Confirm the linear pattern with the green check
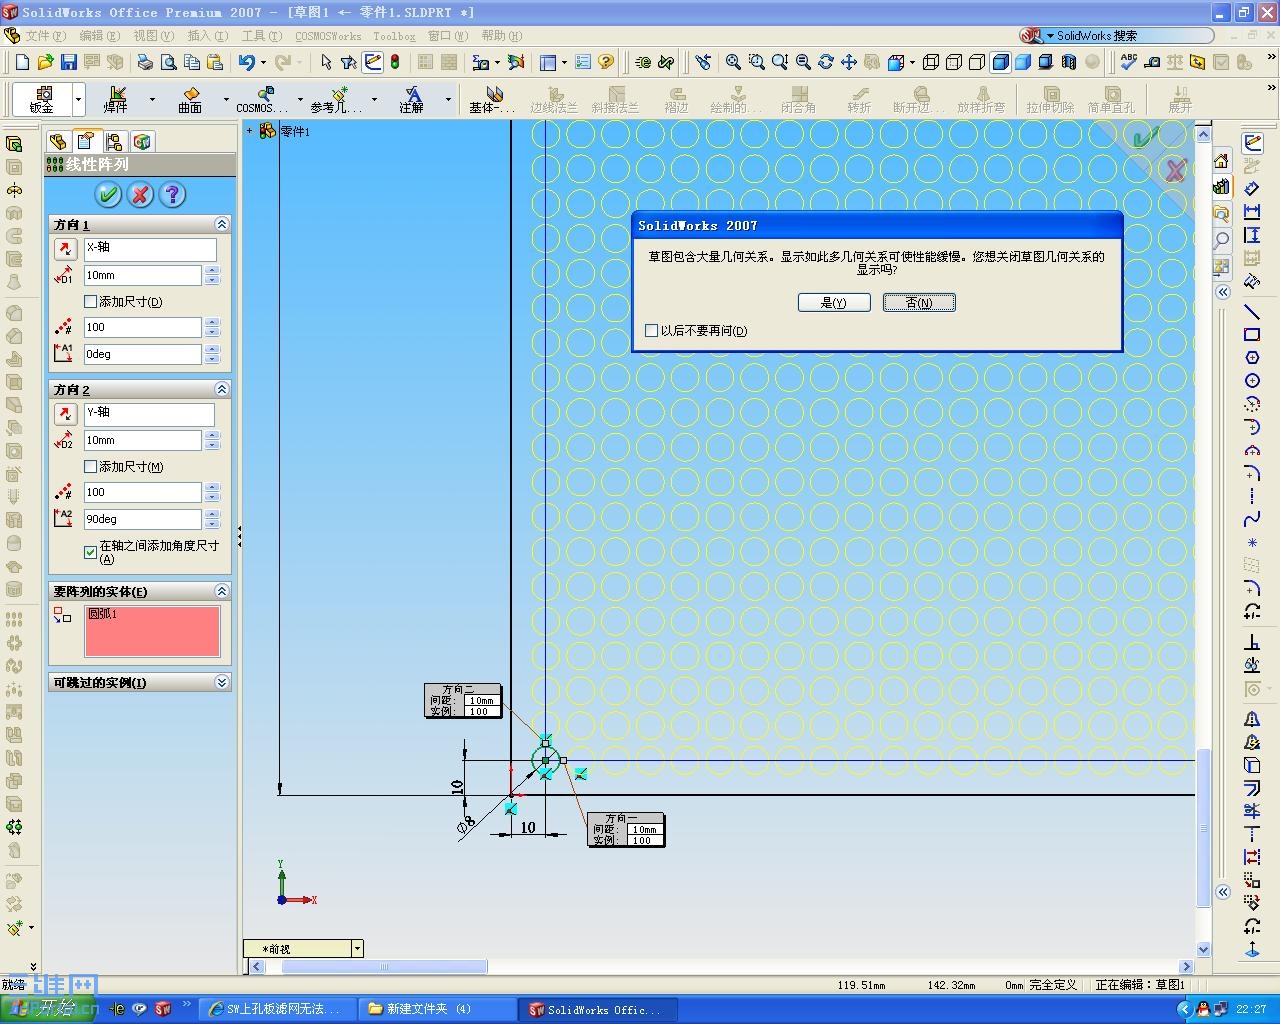The width and height of the screenshot is (1280, 1024). (108, 195)
